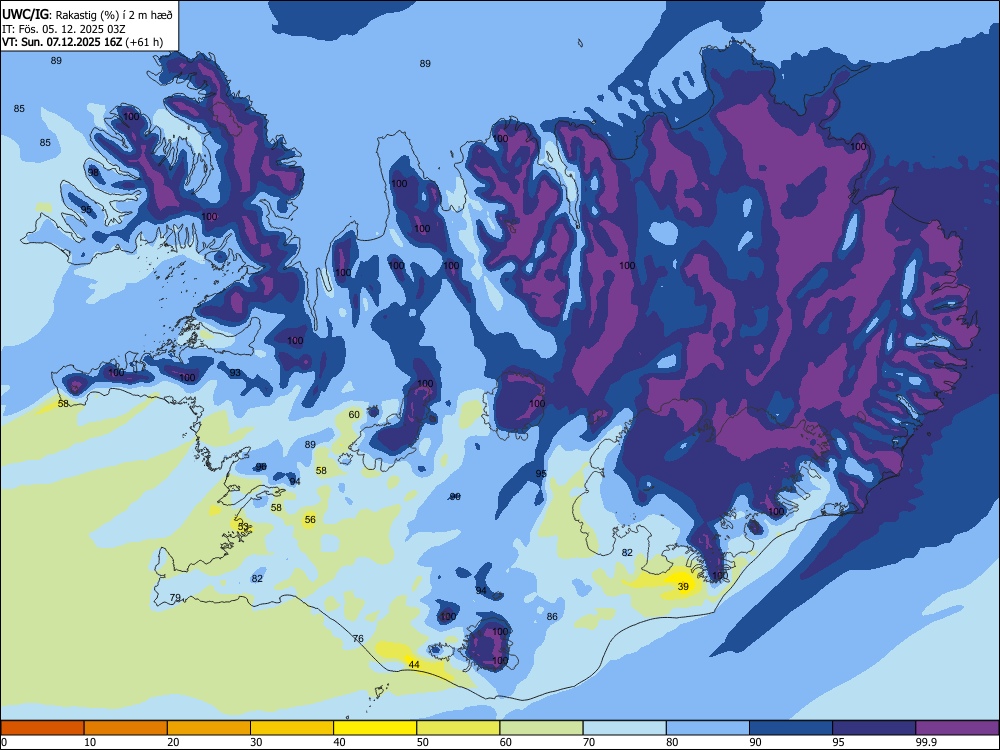Viewport: 1000px width, 750px height.
Task: Click the light green 60–70 legend swatch
Action: (541, 728)
